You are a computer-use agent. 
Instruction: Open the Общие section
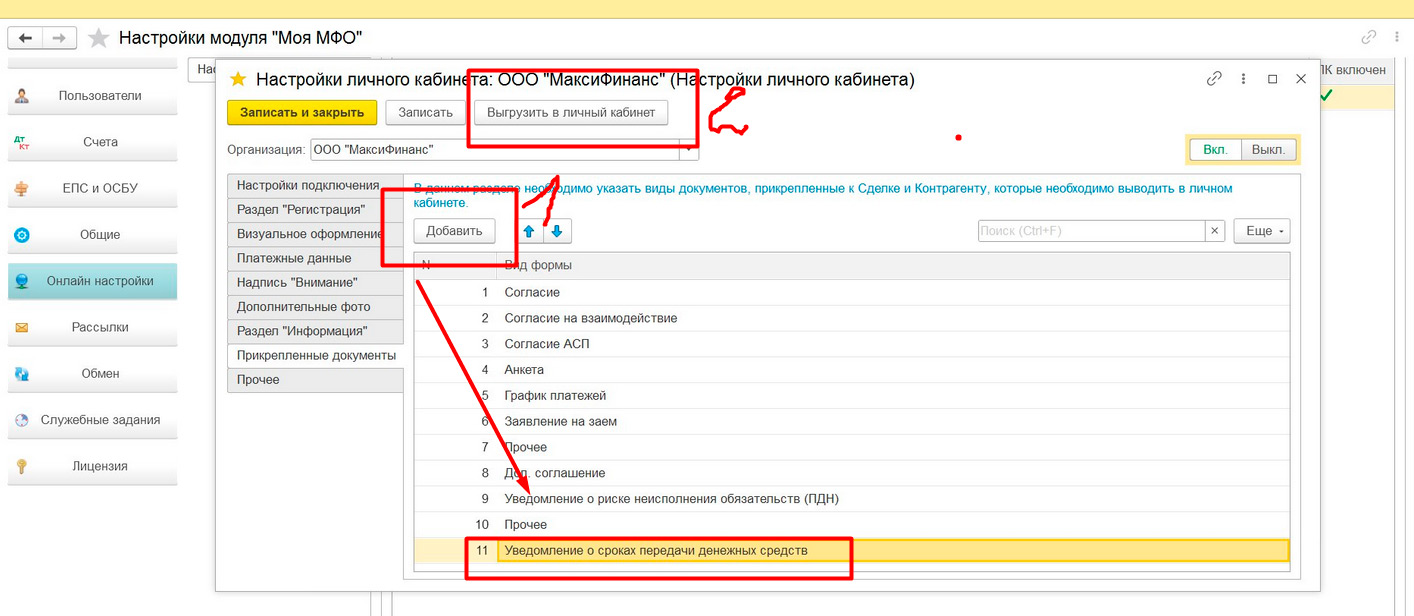pos(93,235)
